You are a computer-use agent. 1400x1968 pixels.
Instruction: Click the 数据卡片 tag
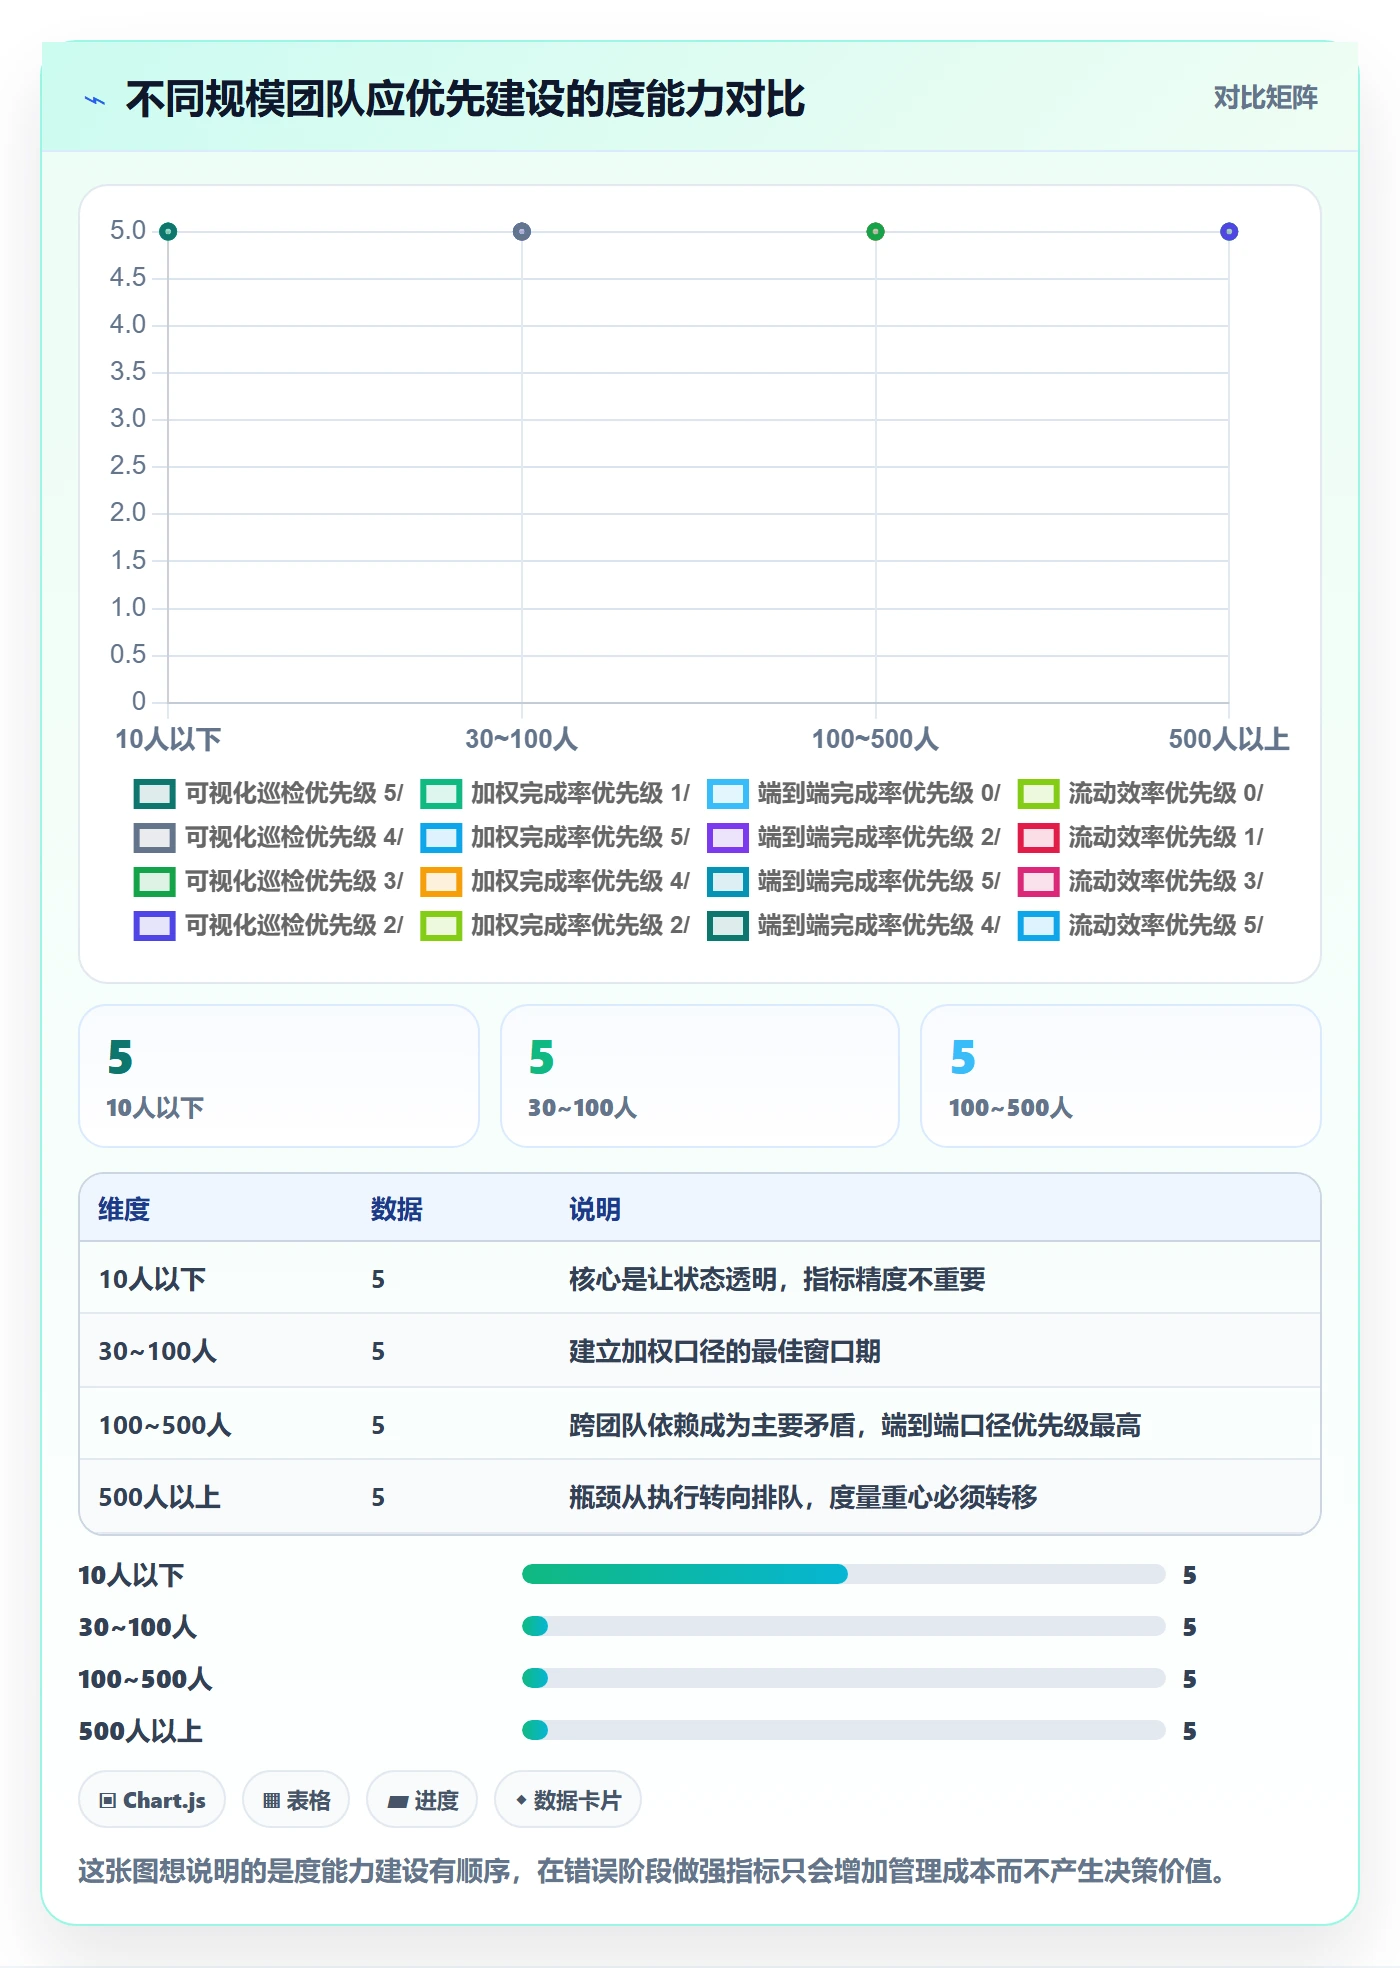[x=568, y=1800]
